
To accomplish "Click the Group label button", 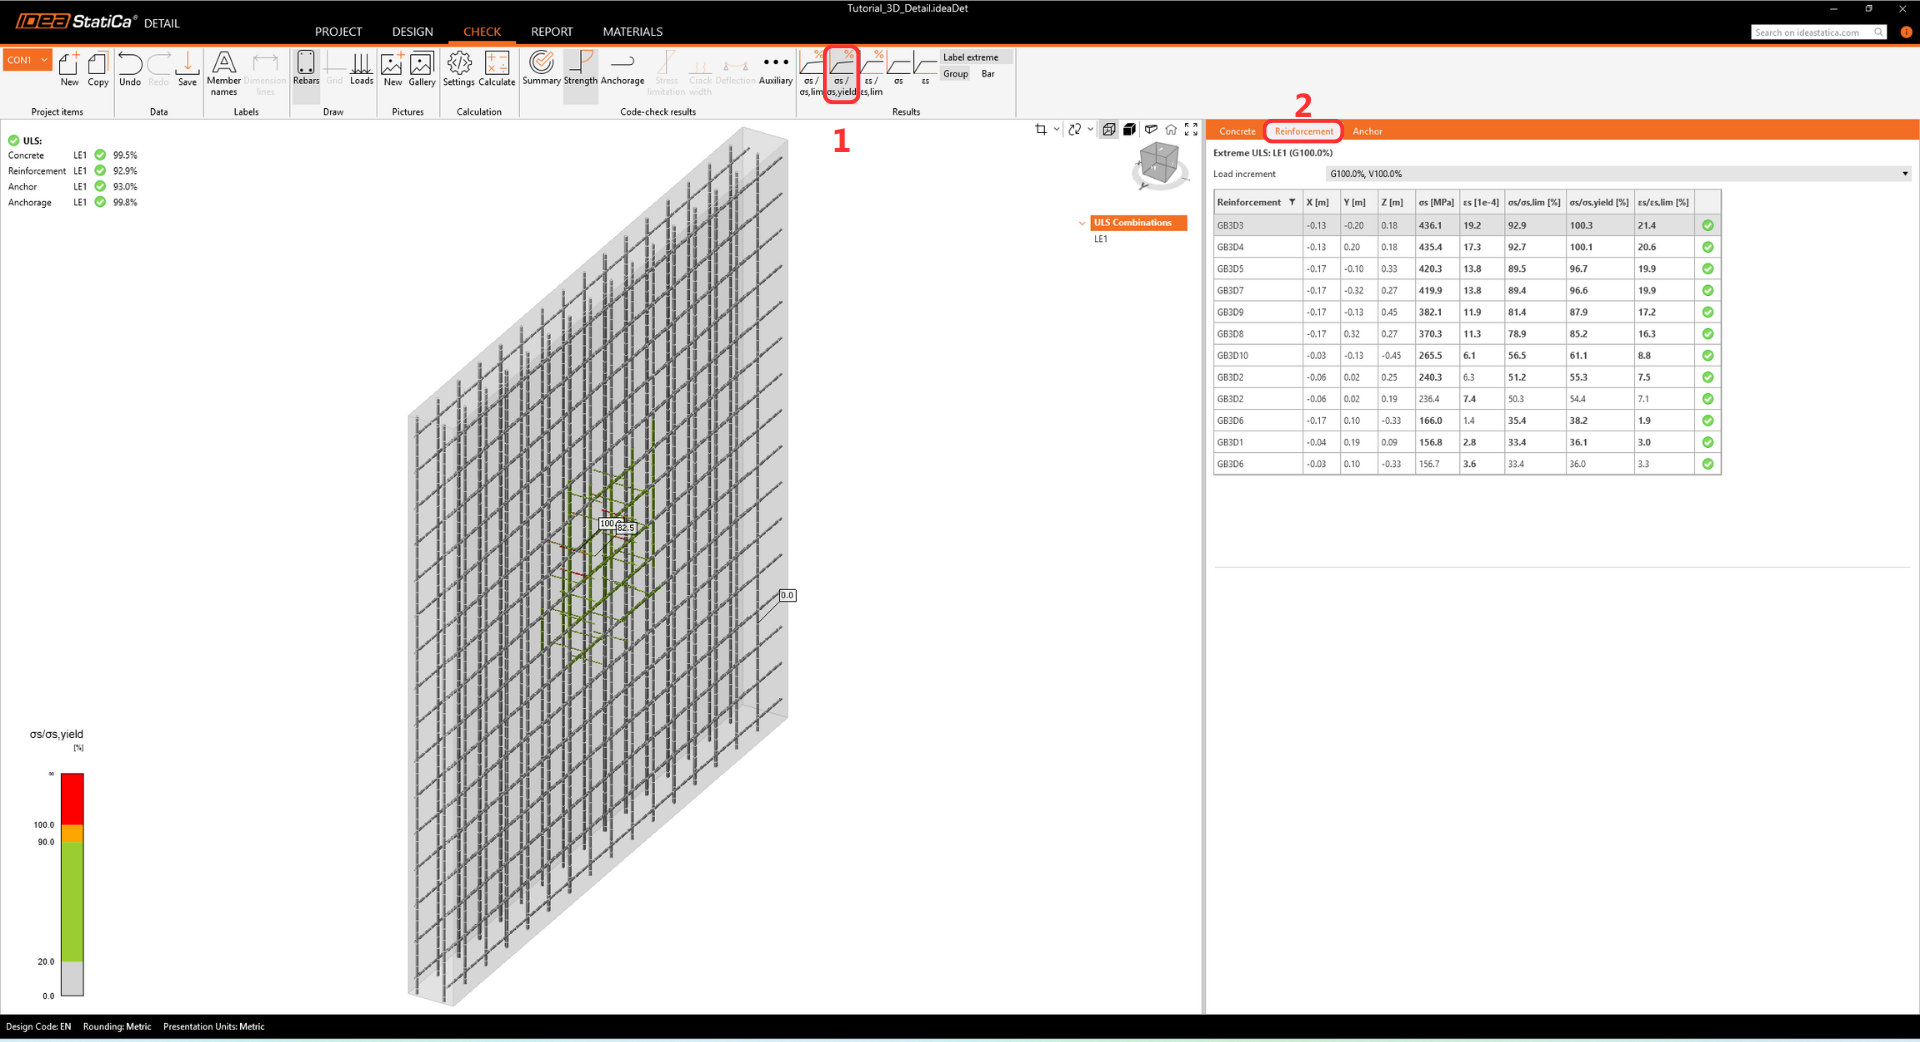I will pos(956,74).
